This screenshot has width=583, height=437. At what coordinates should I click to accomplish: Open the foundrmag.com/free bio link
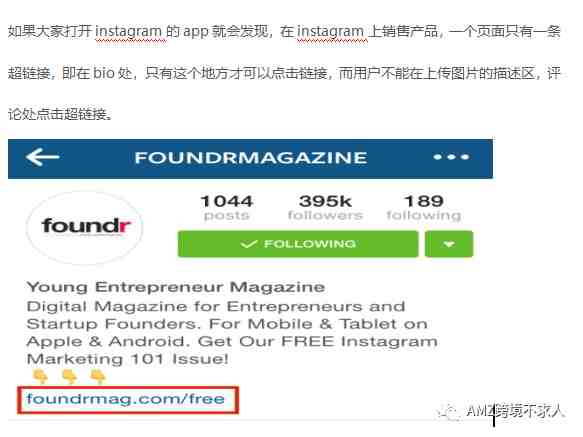126,399
